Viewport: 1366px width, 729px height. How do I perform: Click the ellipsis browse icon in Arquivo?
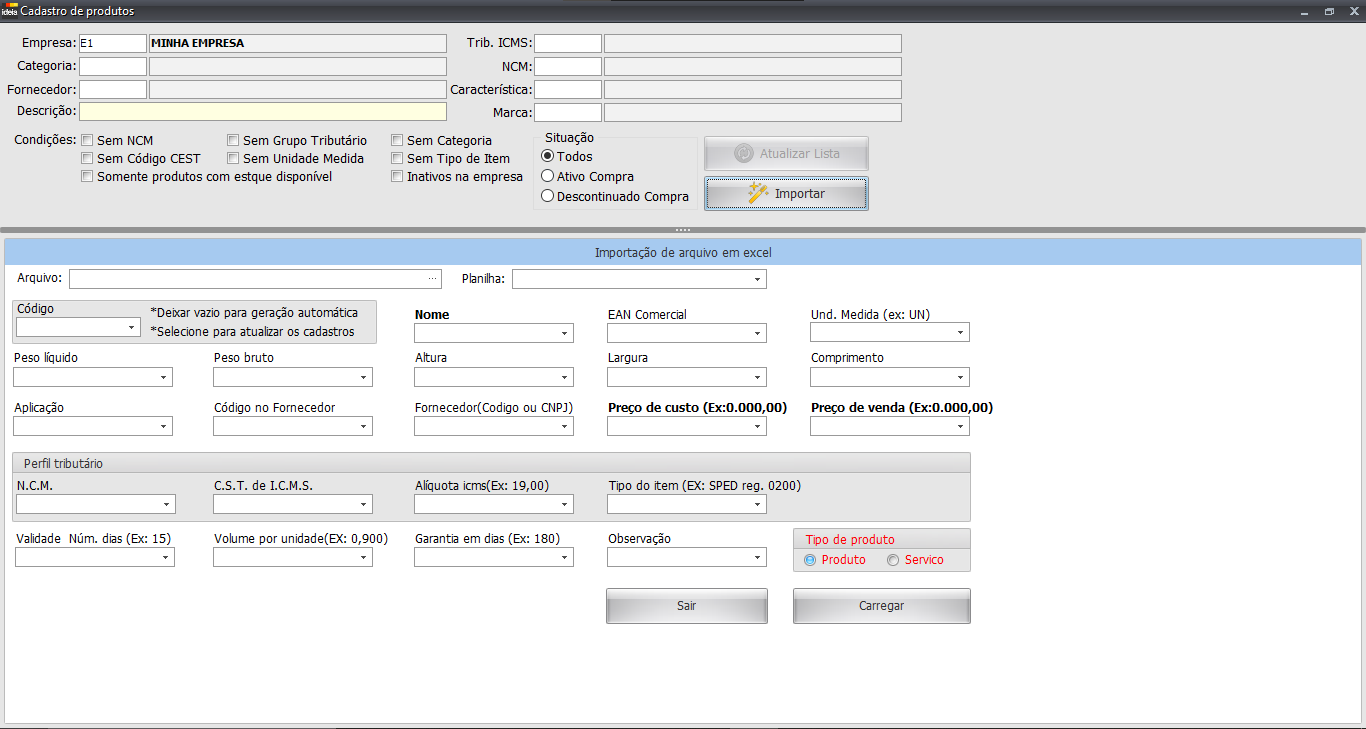tap(432, 279)
